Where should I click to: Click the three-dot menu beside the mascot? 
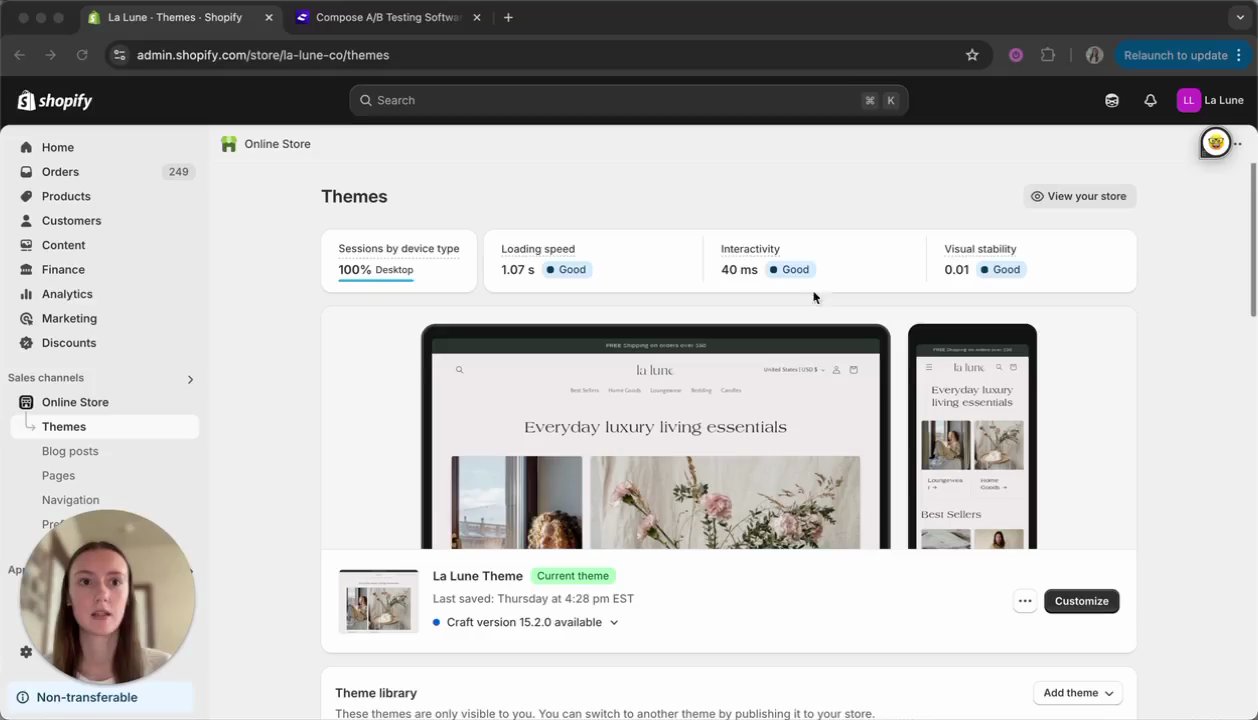click(x=1238, y=144)
